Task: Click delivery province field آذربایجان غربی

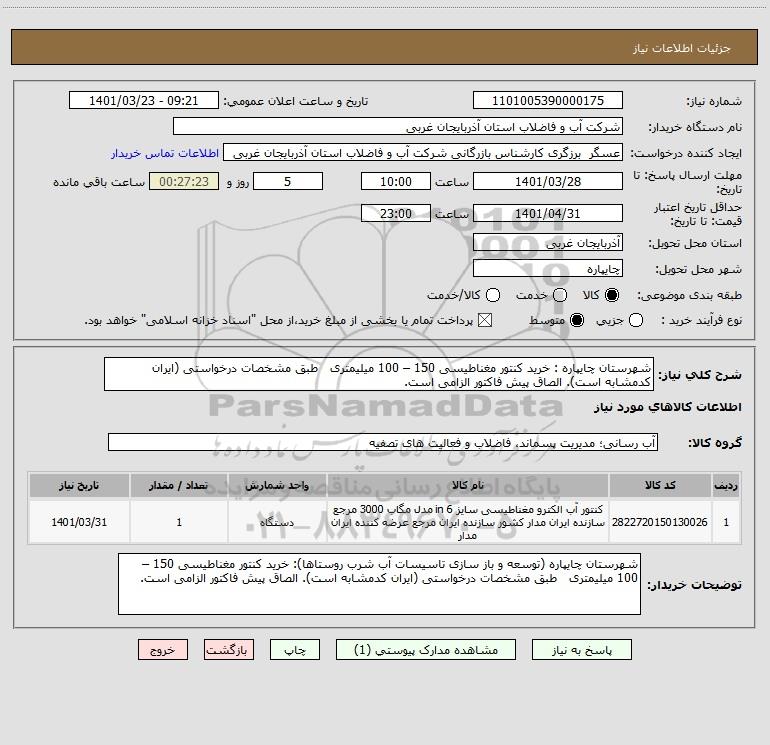Action: pos(548,242)
